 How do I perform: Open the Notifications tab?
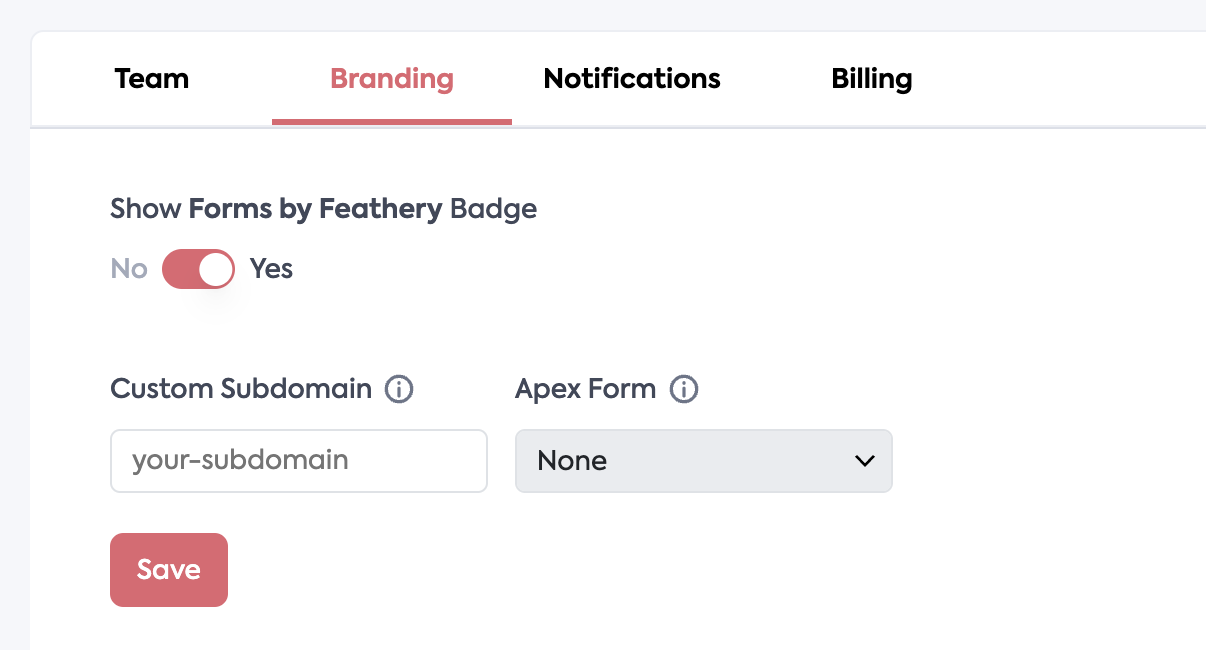coord(632,79)
